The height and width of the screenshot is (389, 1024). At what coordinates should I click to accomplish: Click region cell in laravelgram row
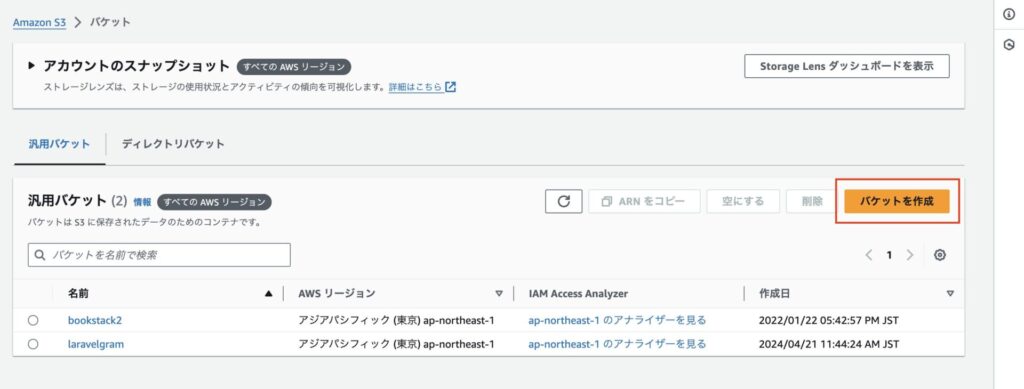[x=396, y=344]
